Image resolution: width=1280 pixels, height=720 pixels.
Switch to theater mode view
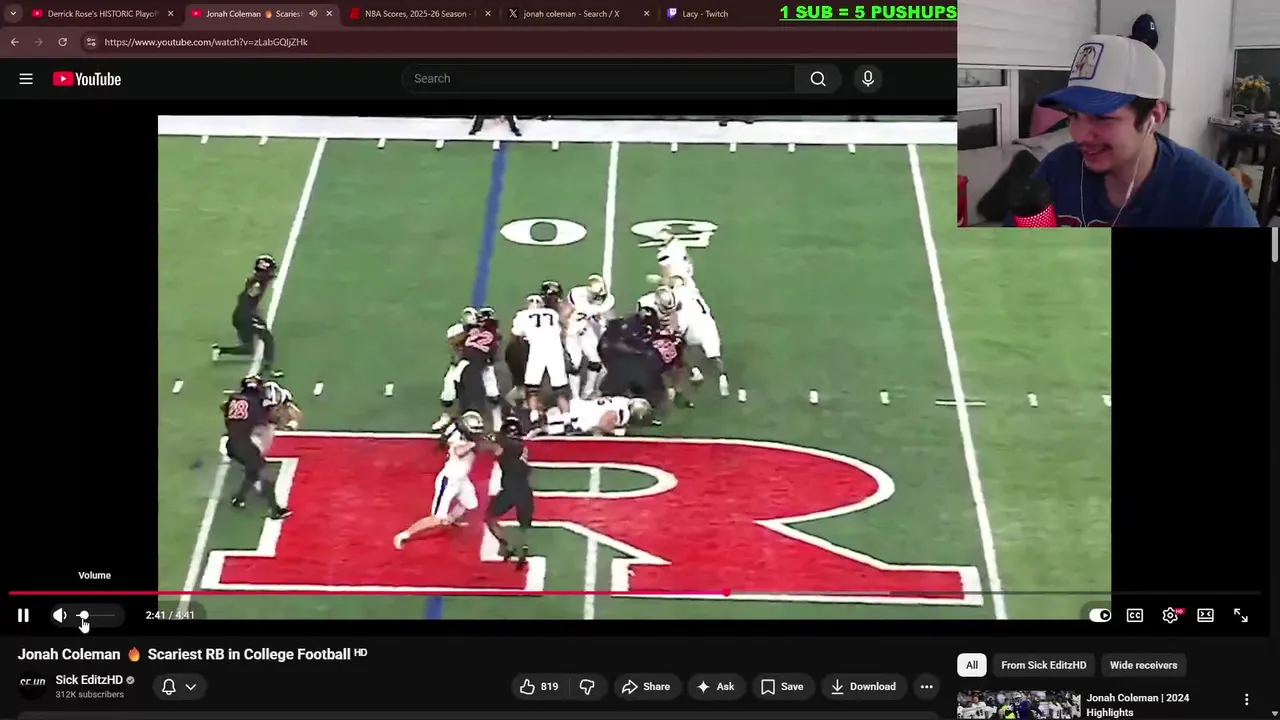[x=1205, y=615]
